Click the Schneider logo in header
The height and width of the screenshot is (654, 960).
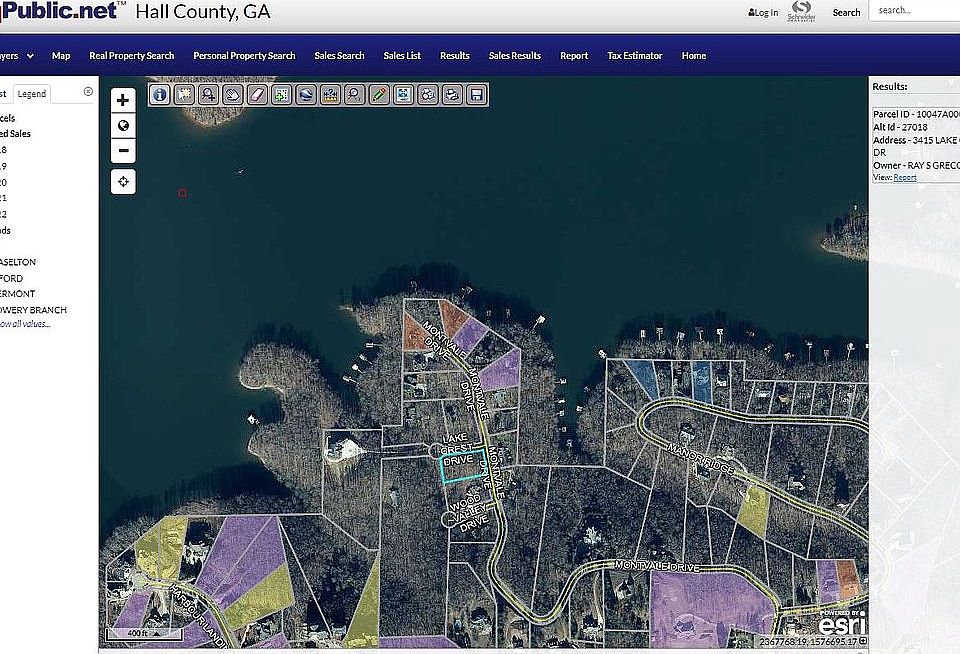pyautogui.click(x=801, y=11)
